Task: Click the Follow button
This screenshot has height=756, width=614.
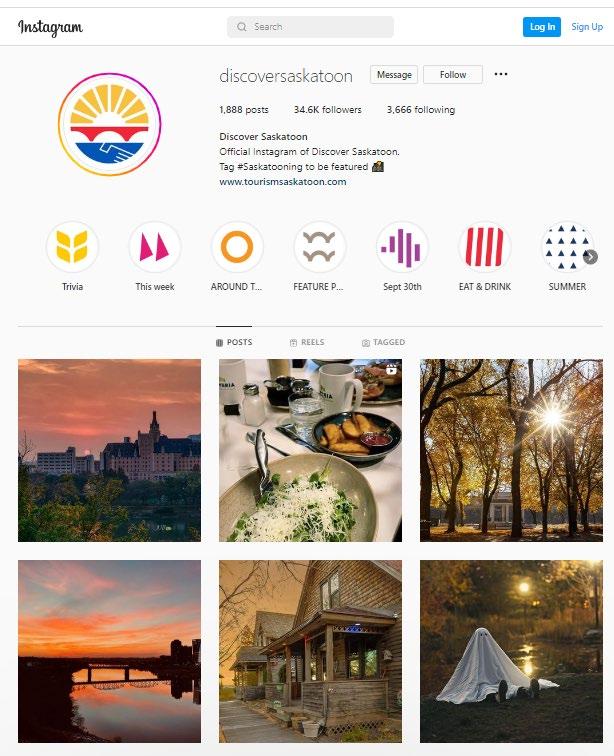Action: coord(453,75)
